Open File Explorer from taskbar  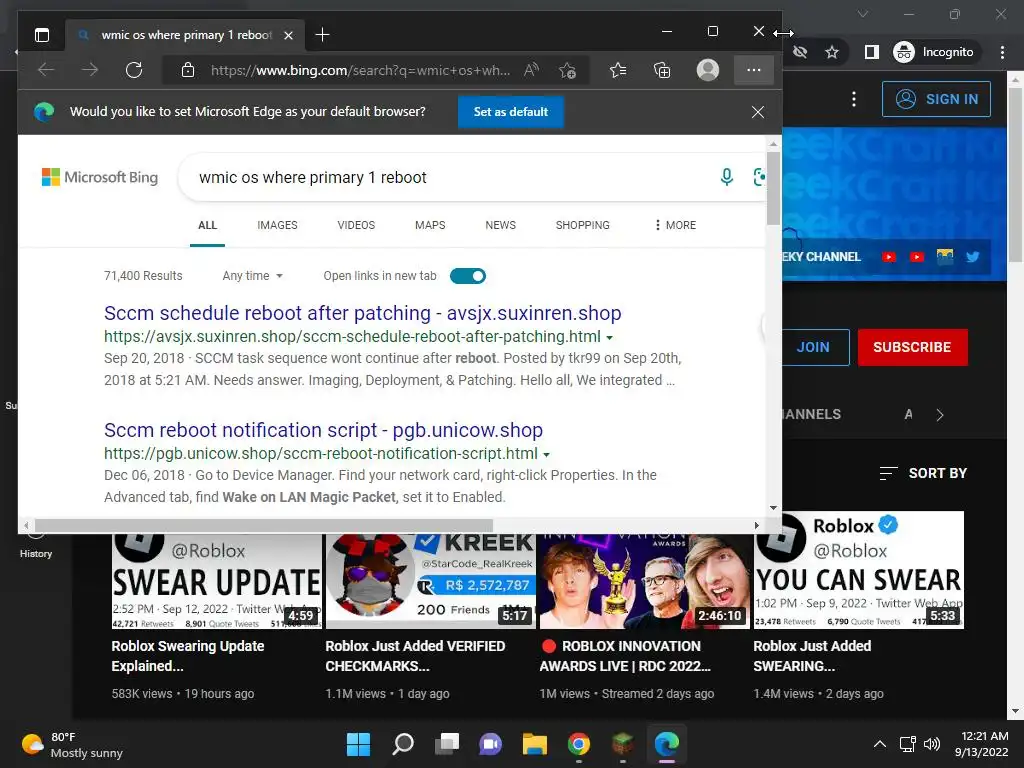tap(534, 744)
